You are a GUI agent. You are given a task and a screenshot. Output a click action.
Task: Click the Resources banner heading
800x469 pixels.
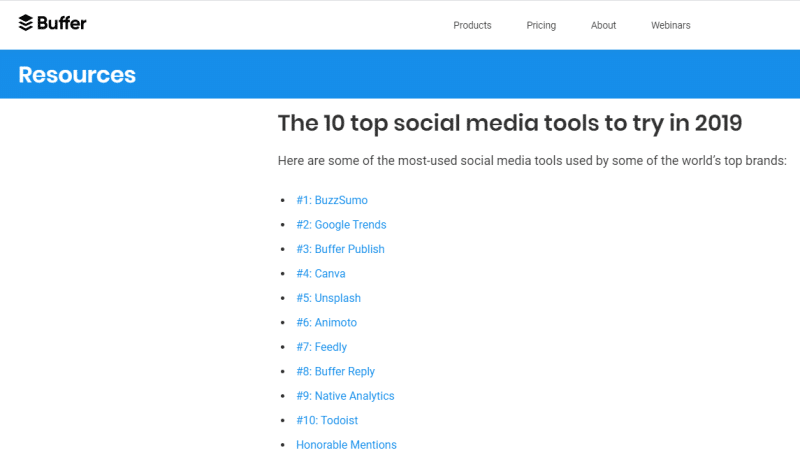click(77, 75)
